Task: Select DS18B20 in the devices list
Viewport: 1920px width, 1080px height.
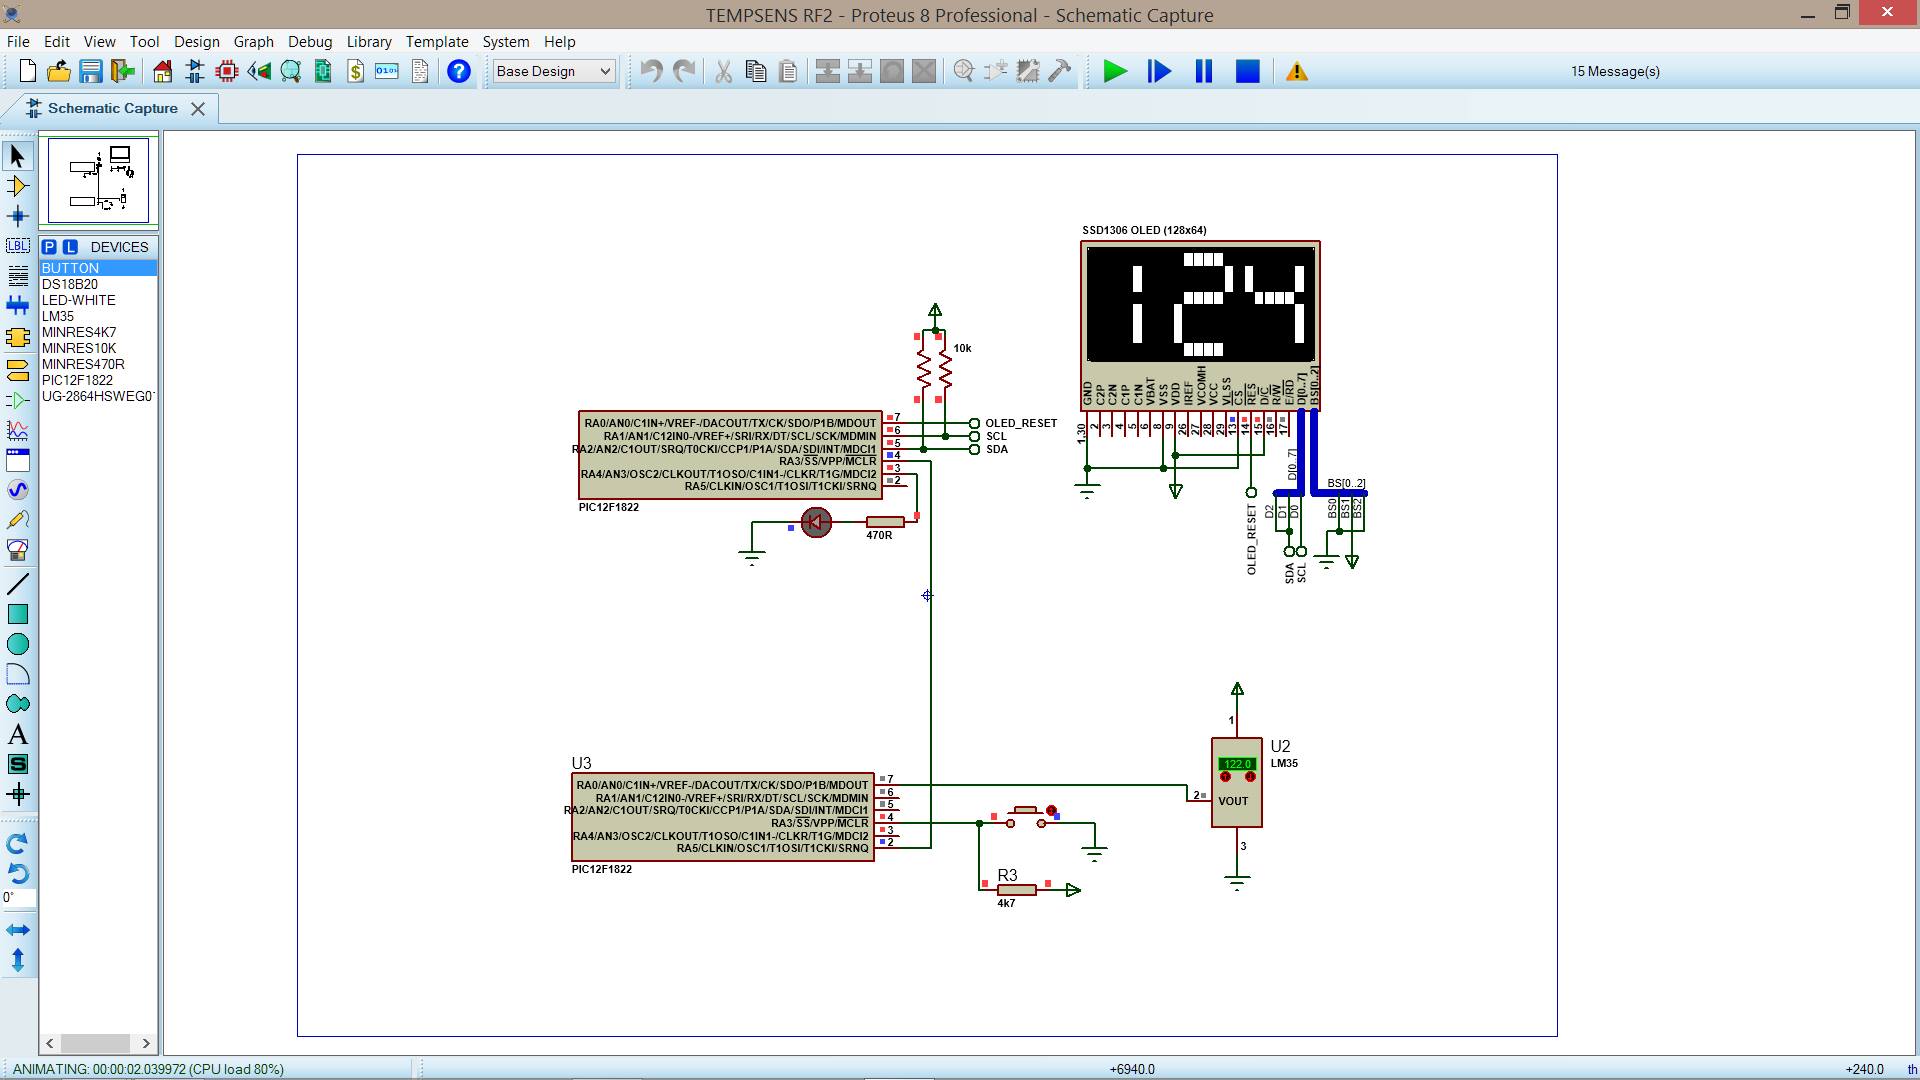Action: [98, 284]
